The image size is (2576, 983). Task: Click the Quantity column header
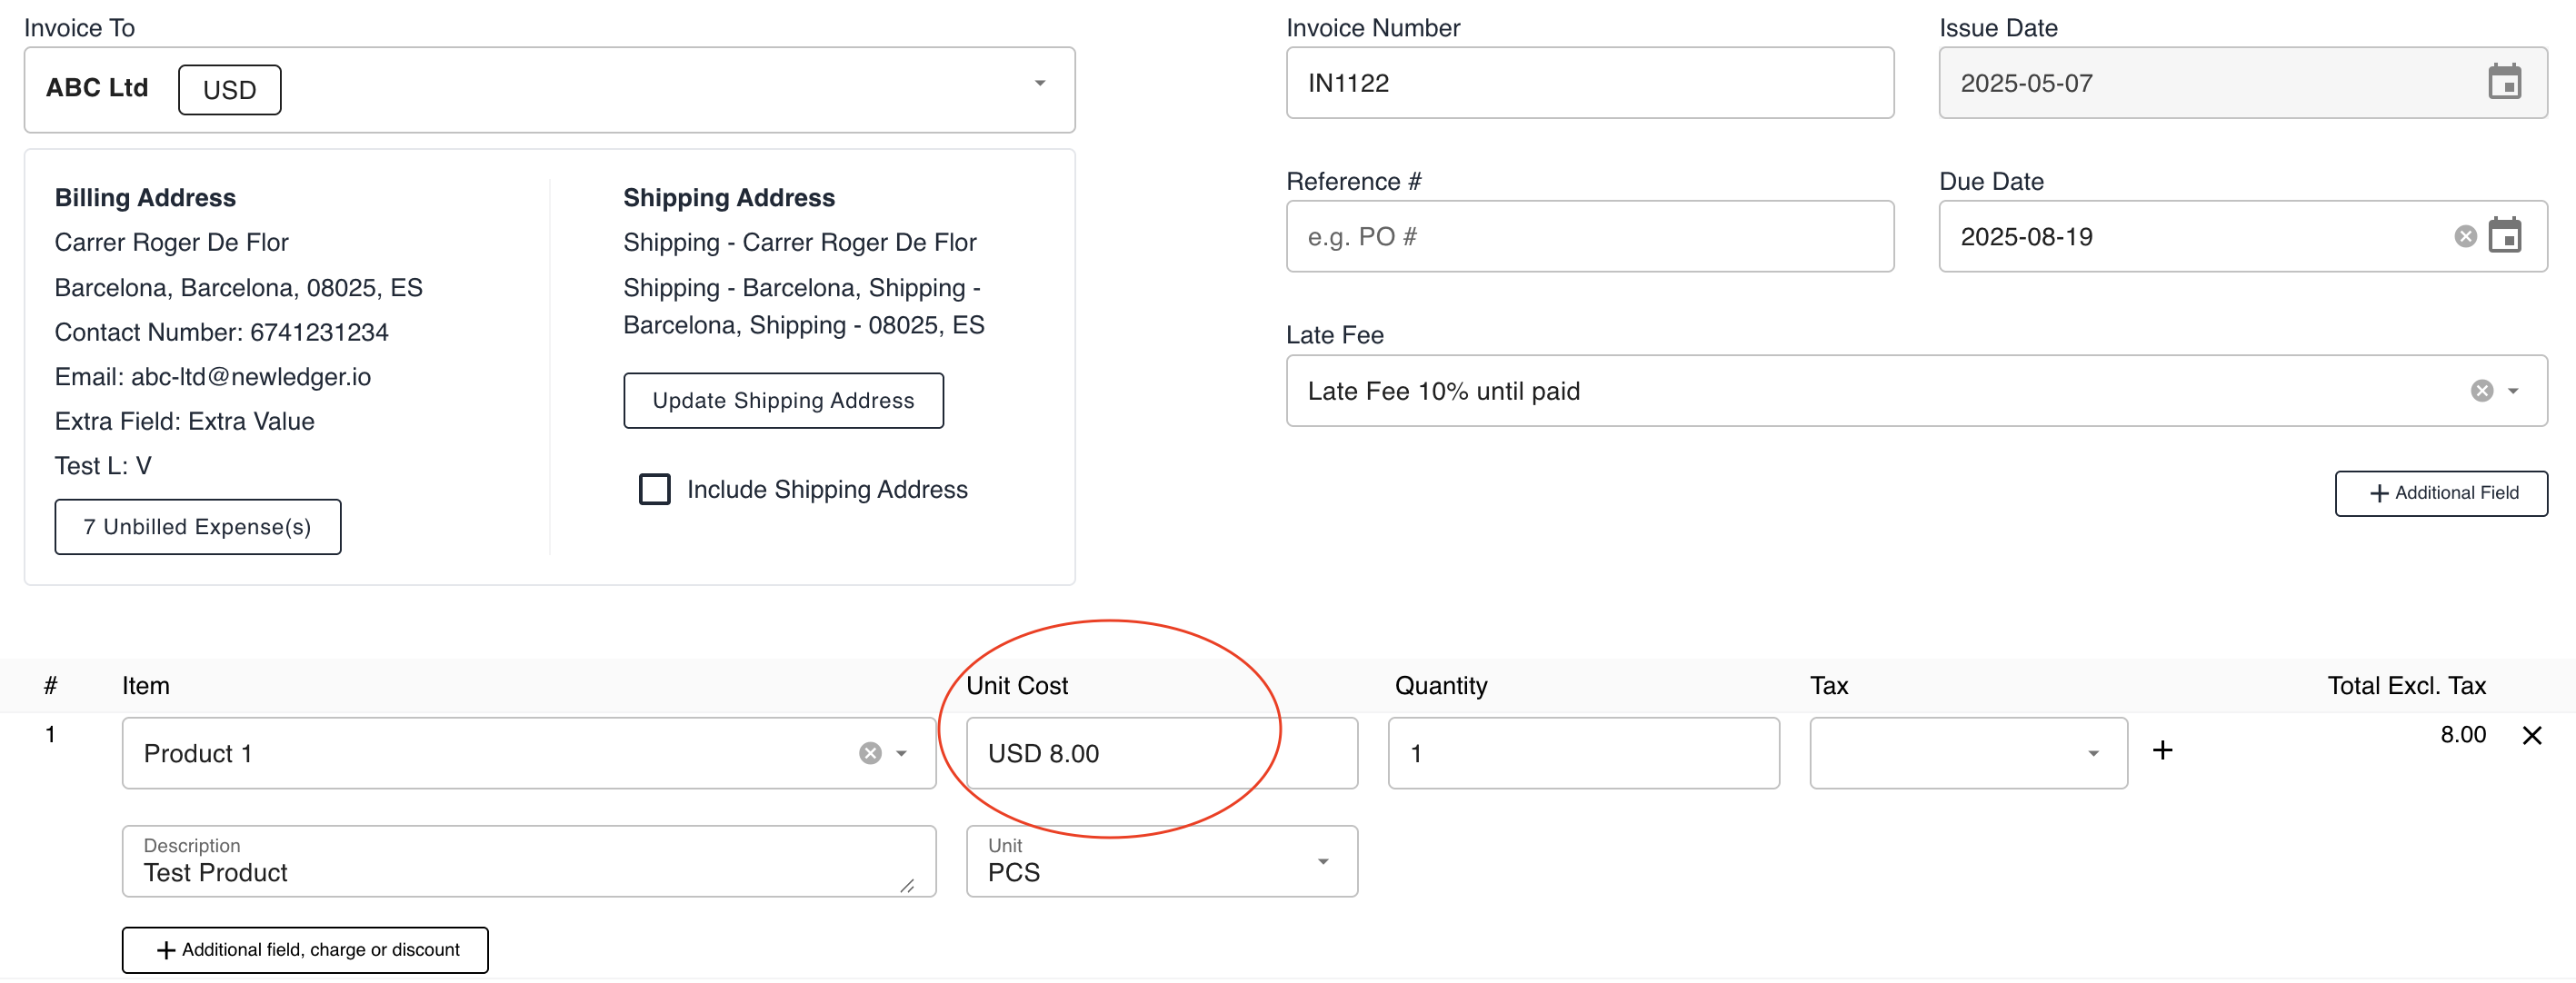(1441, 686)
